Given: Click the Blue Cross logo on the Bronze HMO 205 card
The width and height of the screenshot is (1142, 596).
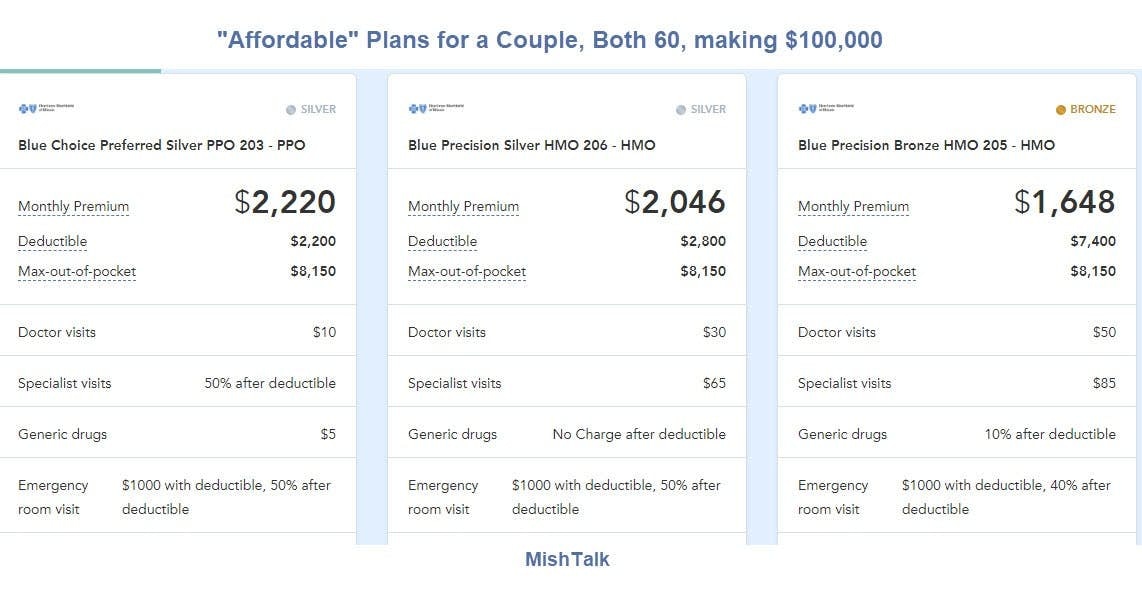Looking at the screenshot, I should click(826, 108).
